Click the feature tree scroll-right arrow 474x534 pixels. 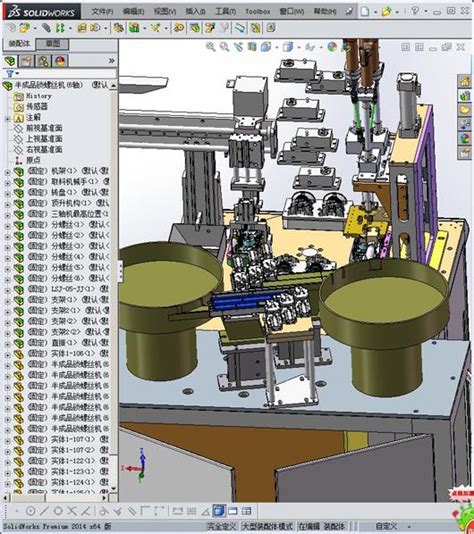[105, 498]
